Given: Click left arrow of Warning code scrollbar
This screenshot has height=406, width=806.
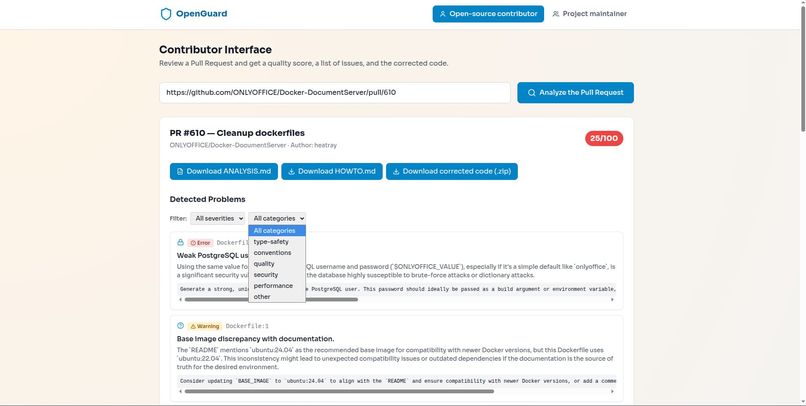Looking at the screenshot, I should pyautogui.click(x=180, y=392).
